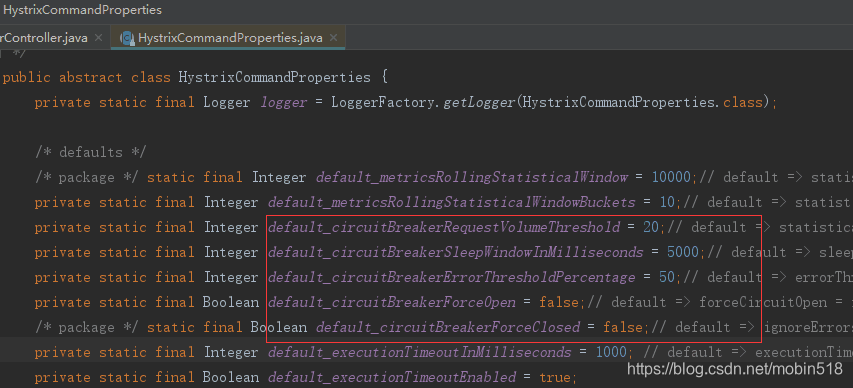Click default_circuitBreakerRequestVolumeThreshold field name

click(x=443, y=227)
